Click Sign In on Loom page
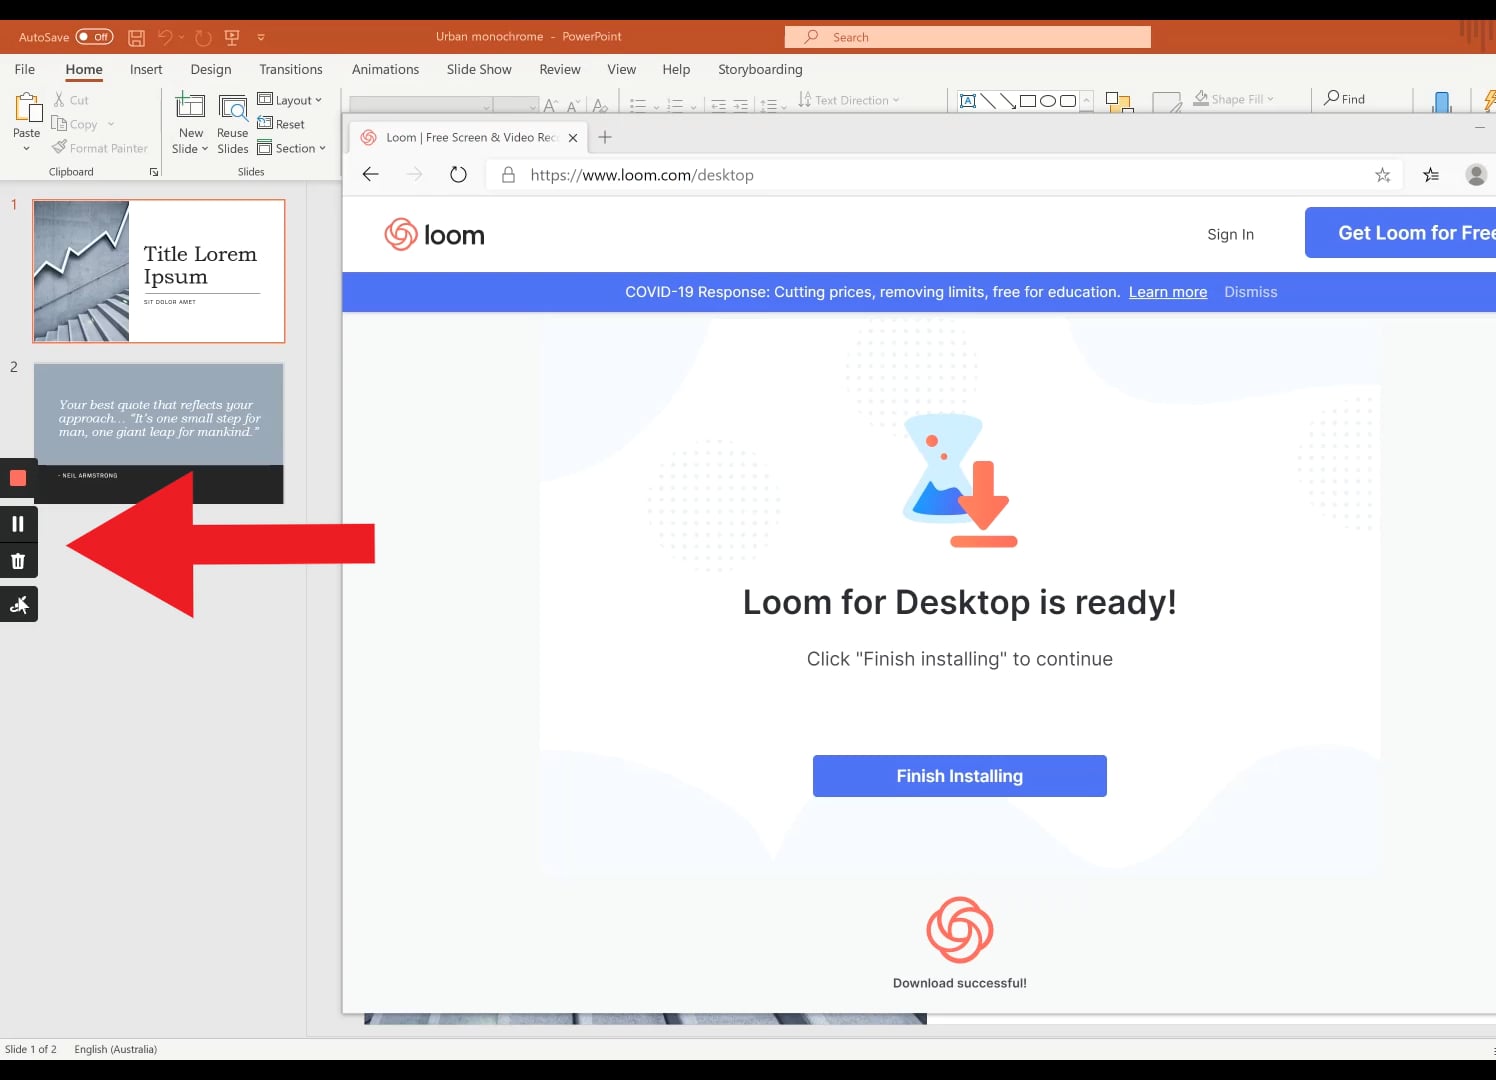1496x1080 pixels. pyautogui.click(x=1230, y=234)
